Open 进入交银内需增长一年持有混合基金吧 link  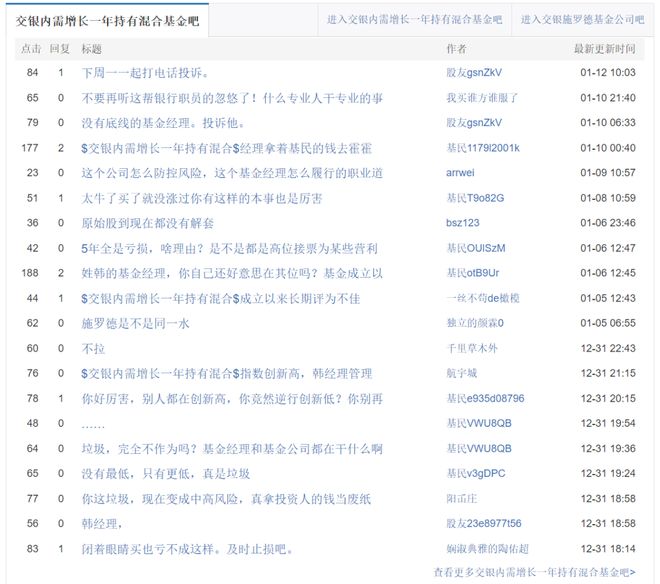(415, 19)
